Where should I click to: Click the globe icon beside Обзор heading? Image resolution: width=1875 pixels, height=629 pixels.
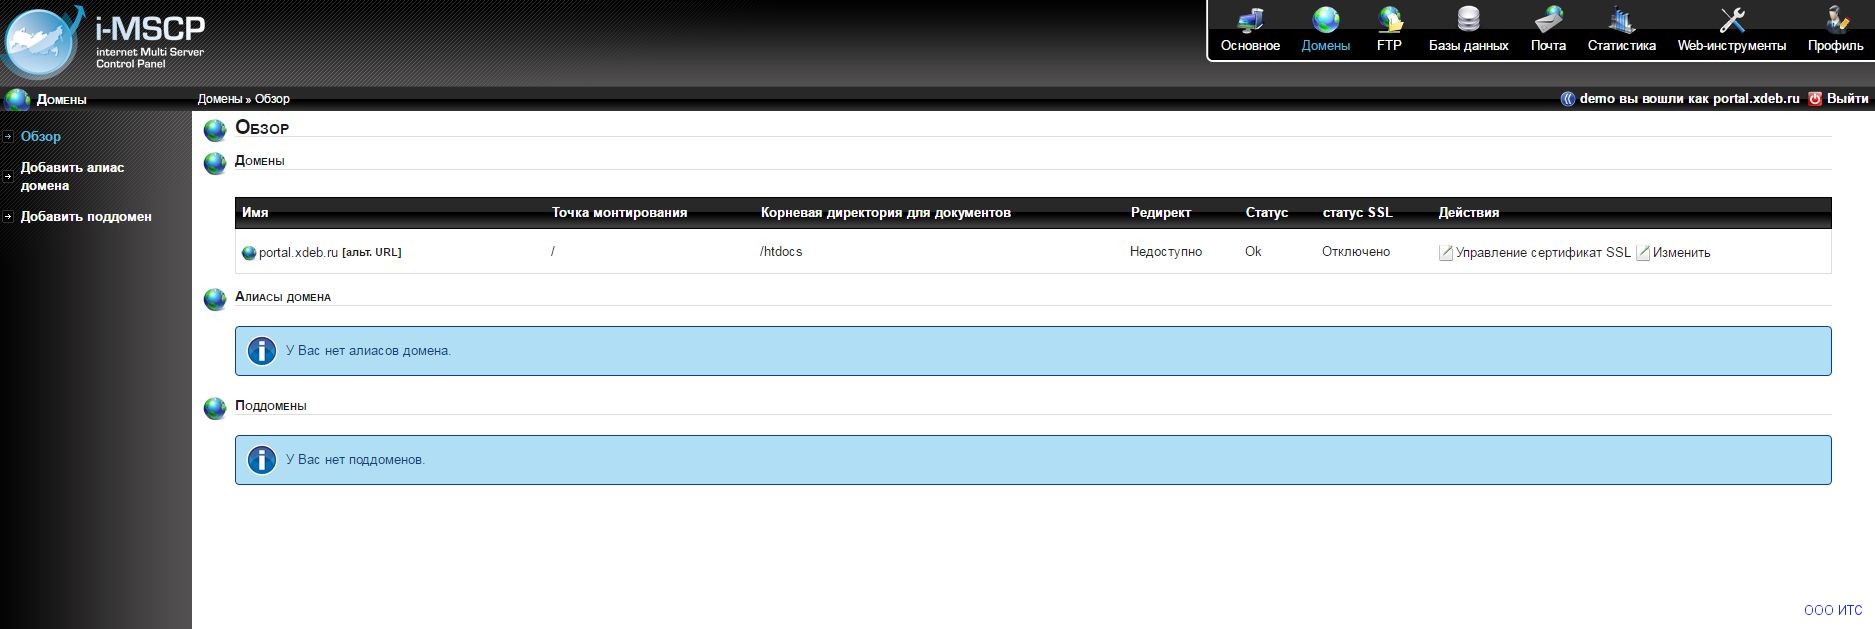pyautogui.click(x=215, y=130)
